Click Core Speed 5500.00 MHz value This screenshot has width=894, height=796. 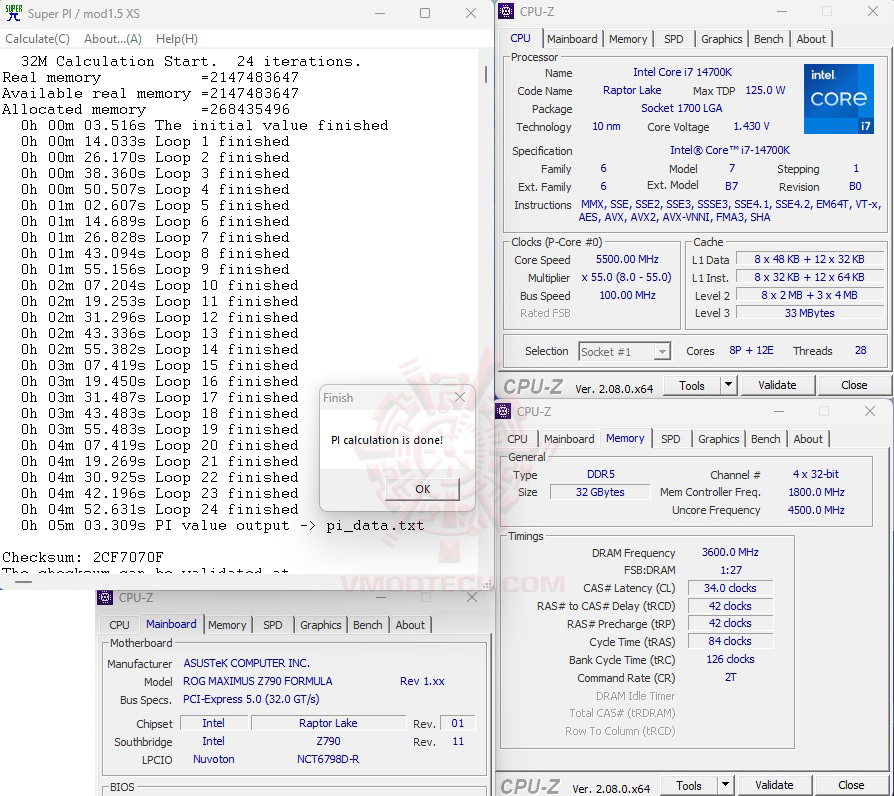pos(627,259)
